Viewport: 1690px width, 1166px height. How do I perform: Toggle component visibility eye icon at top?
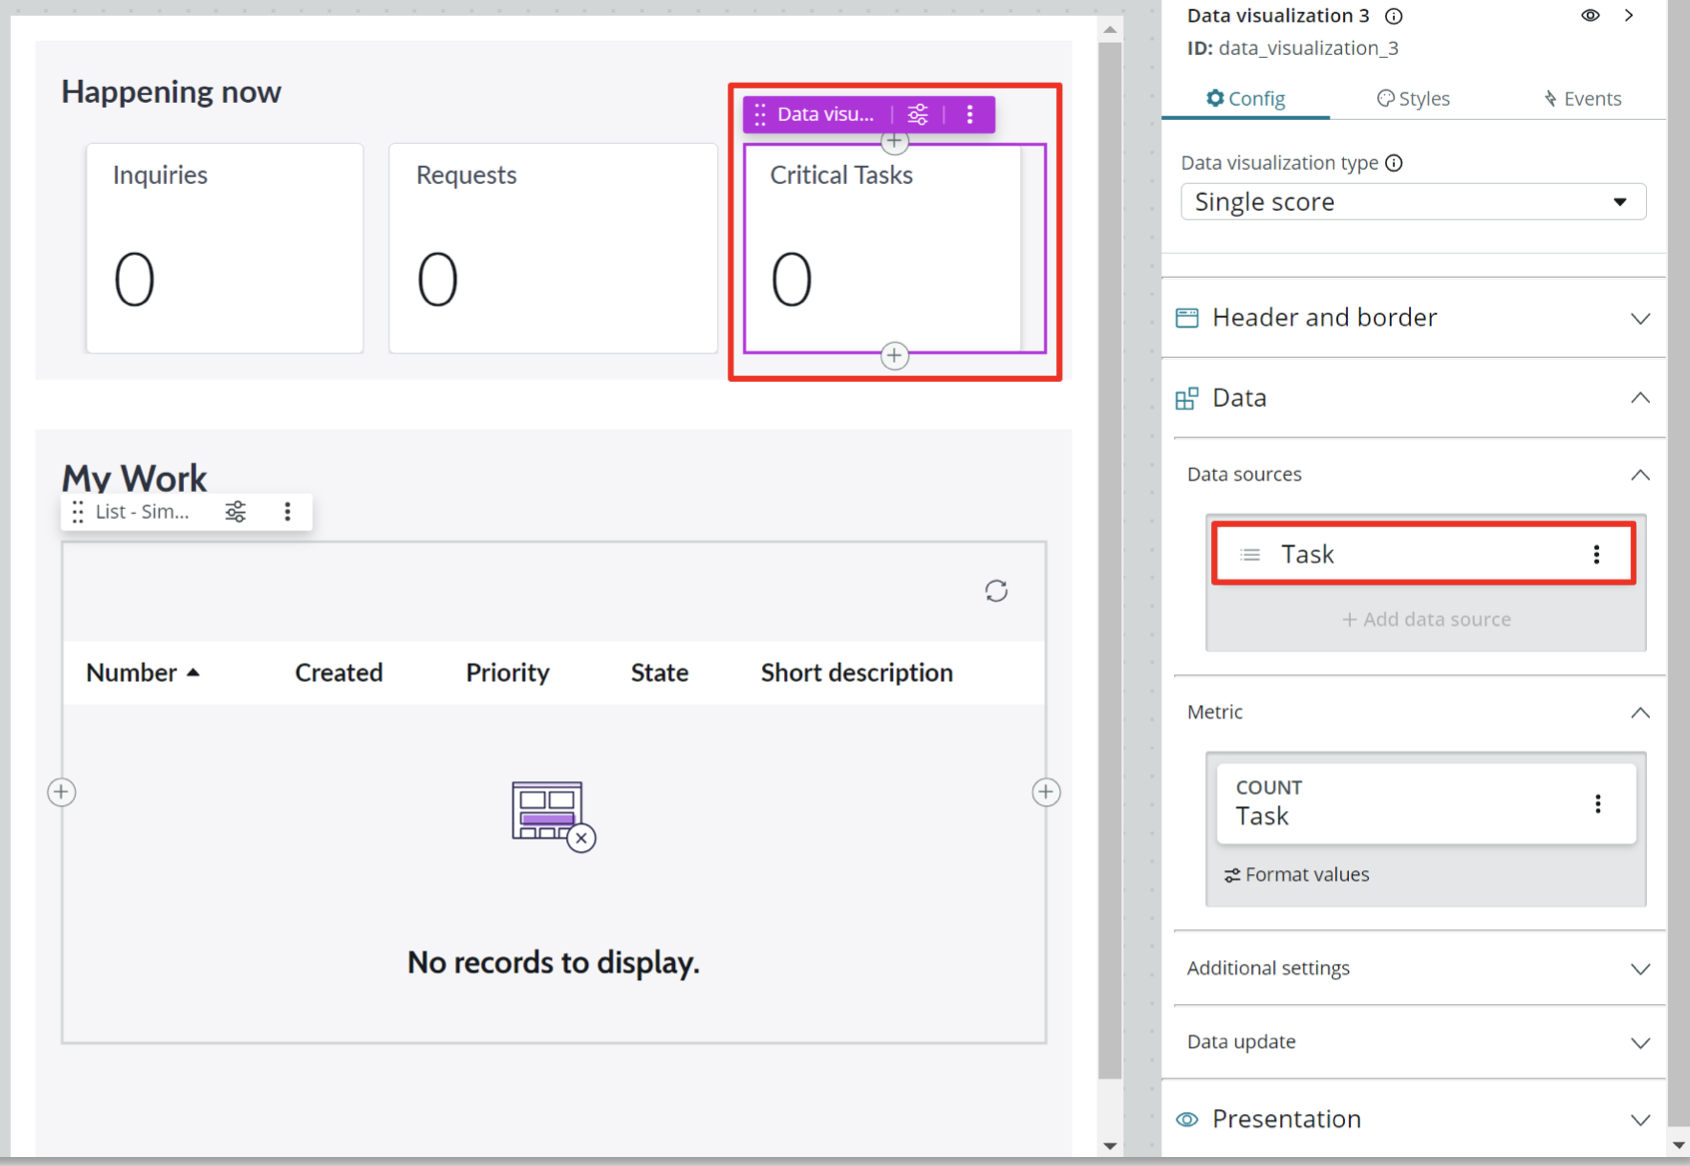(1590, 15)
